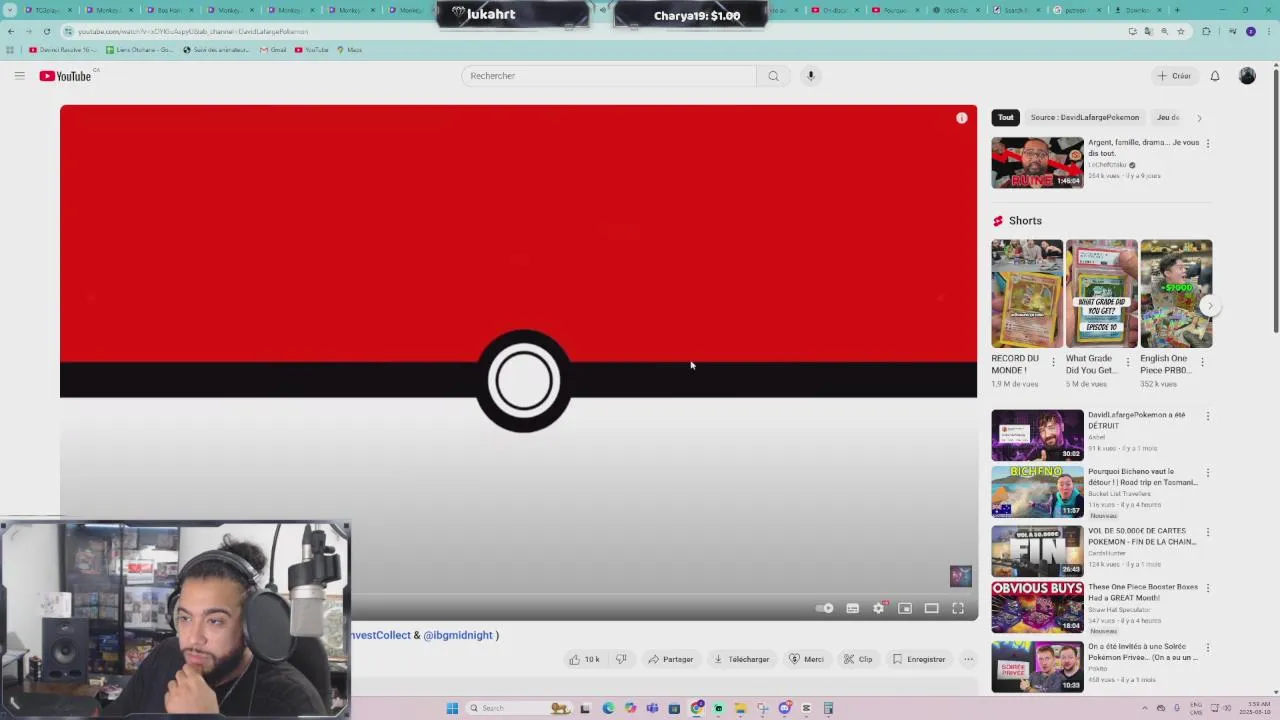Create a Clip of the video
The width and height of the screenshot is (1280, 720).
(x=858, y=659)
